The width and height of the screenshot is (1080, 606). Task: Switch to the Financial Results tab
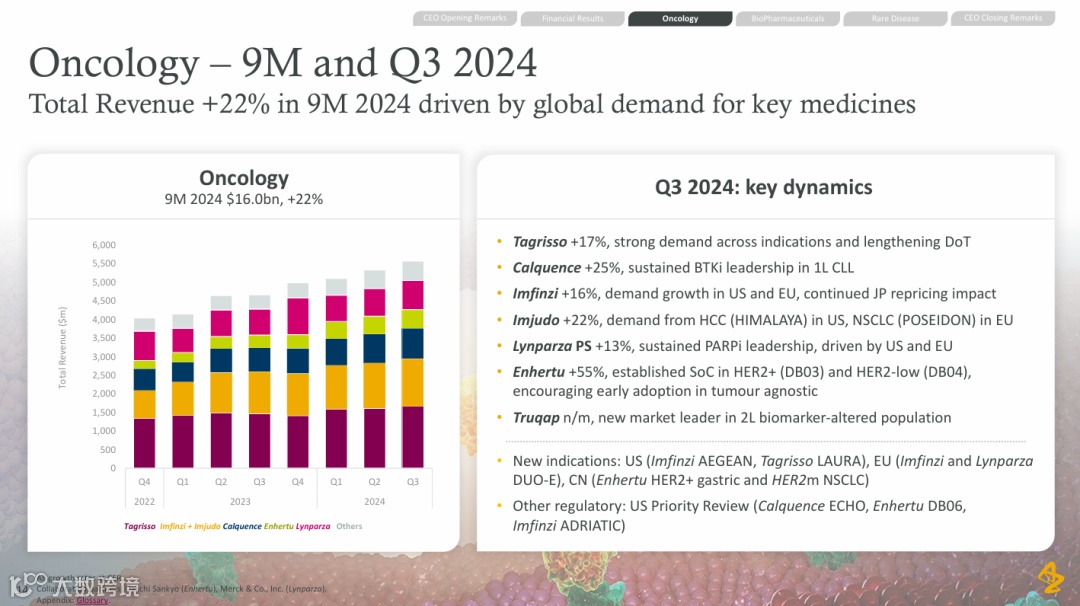[x=572, y=19]
